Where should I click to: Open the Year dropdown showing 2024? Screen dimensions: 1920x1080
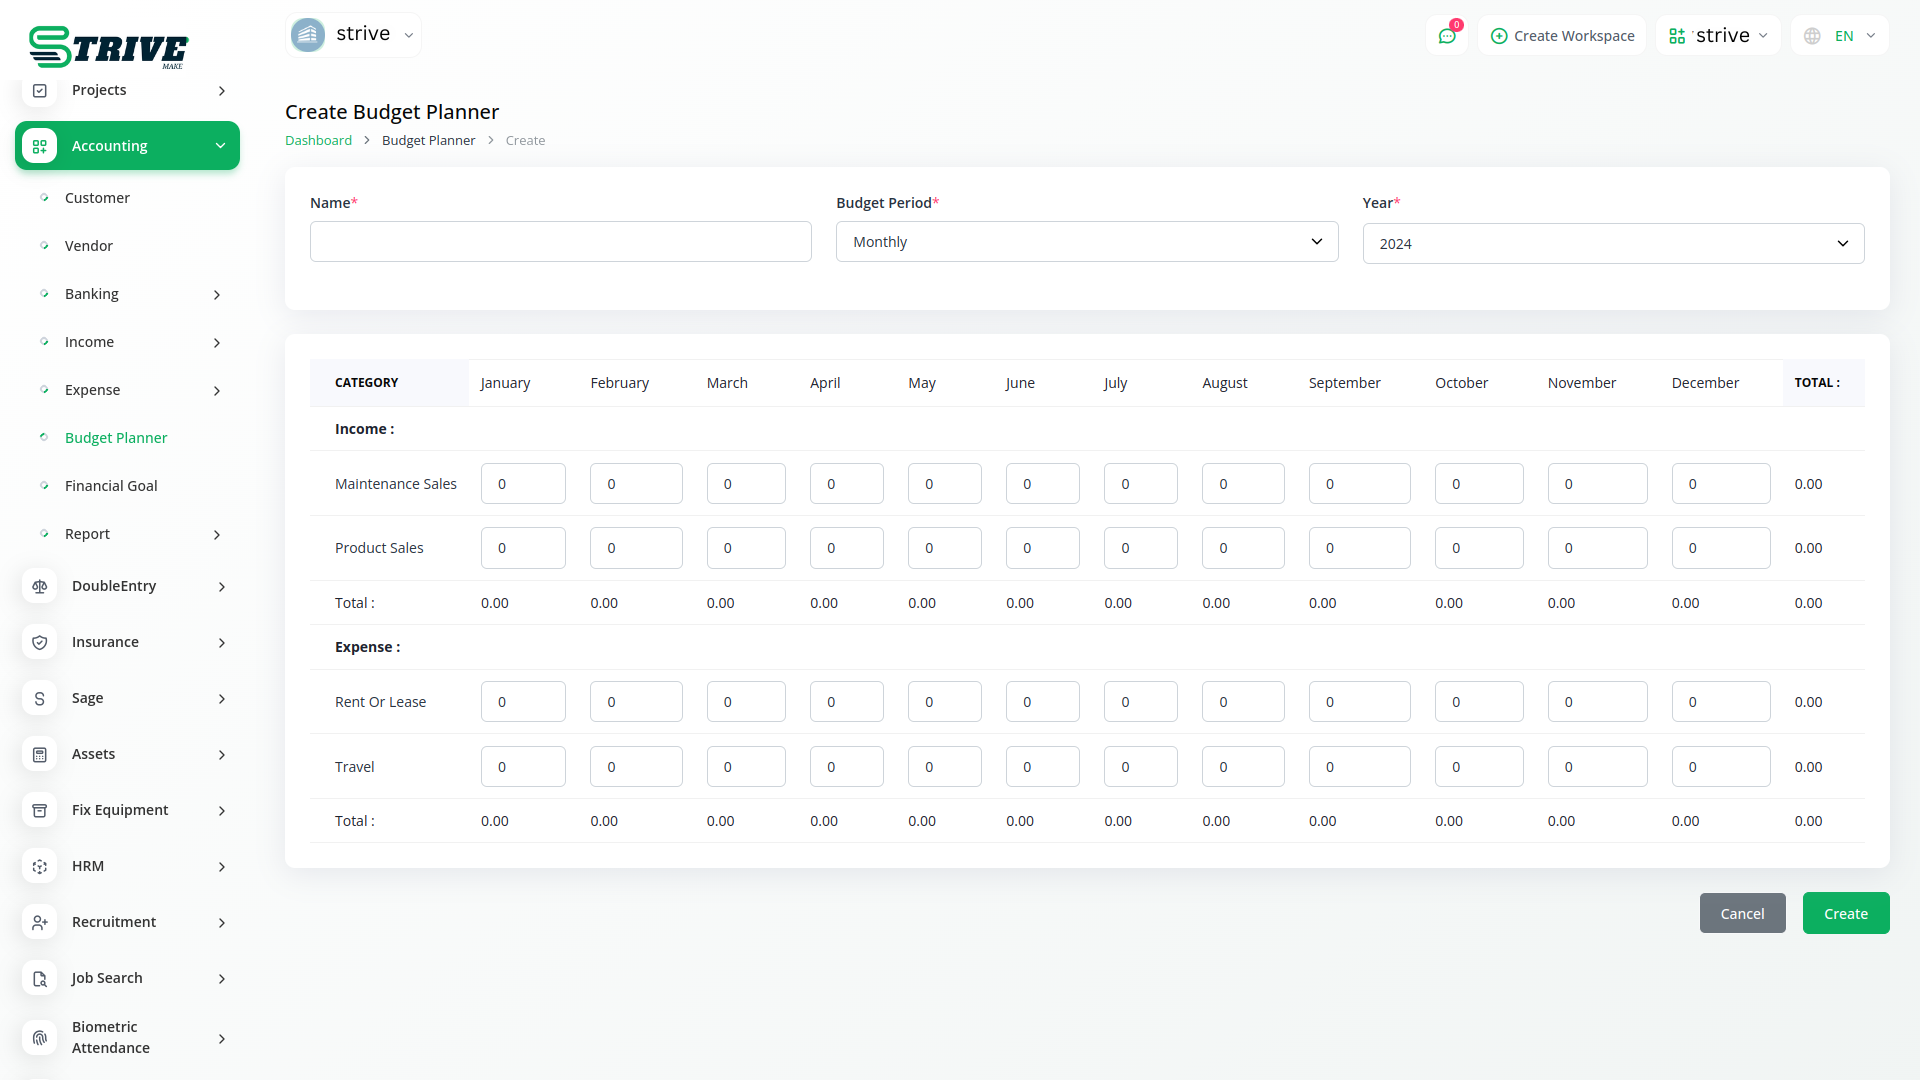[x=1612, y=244]
